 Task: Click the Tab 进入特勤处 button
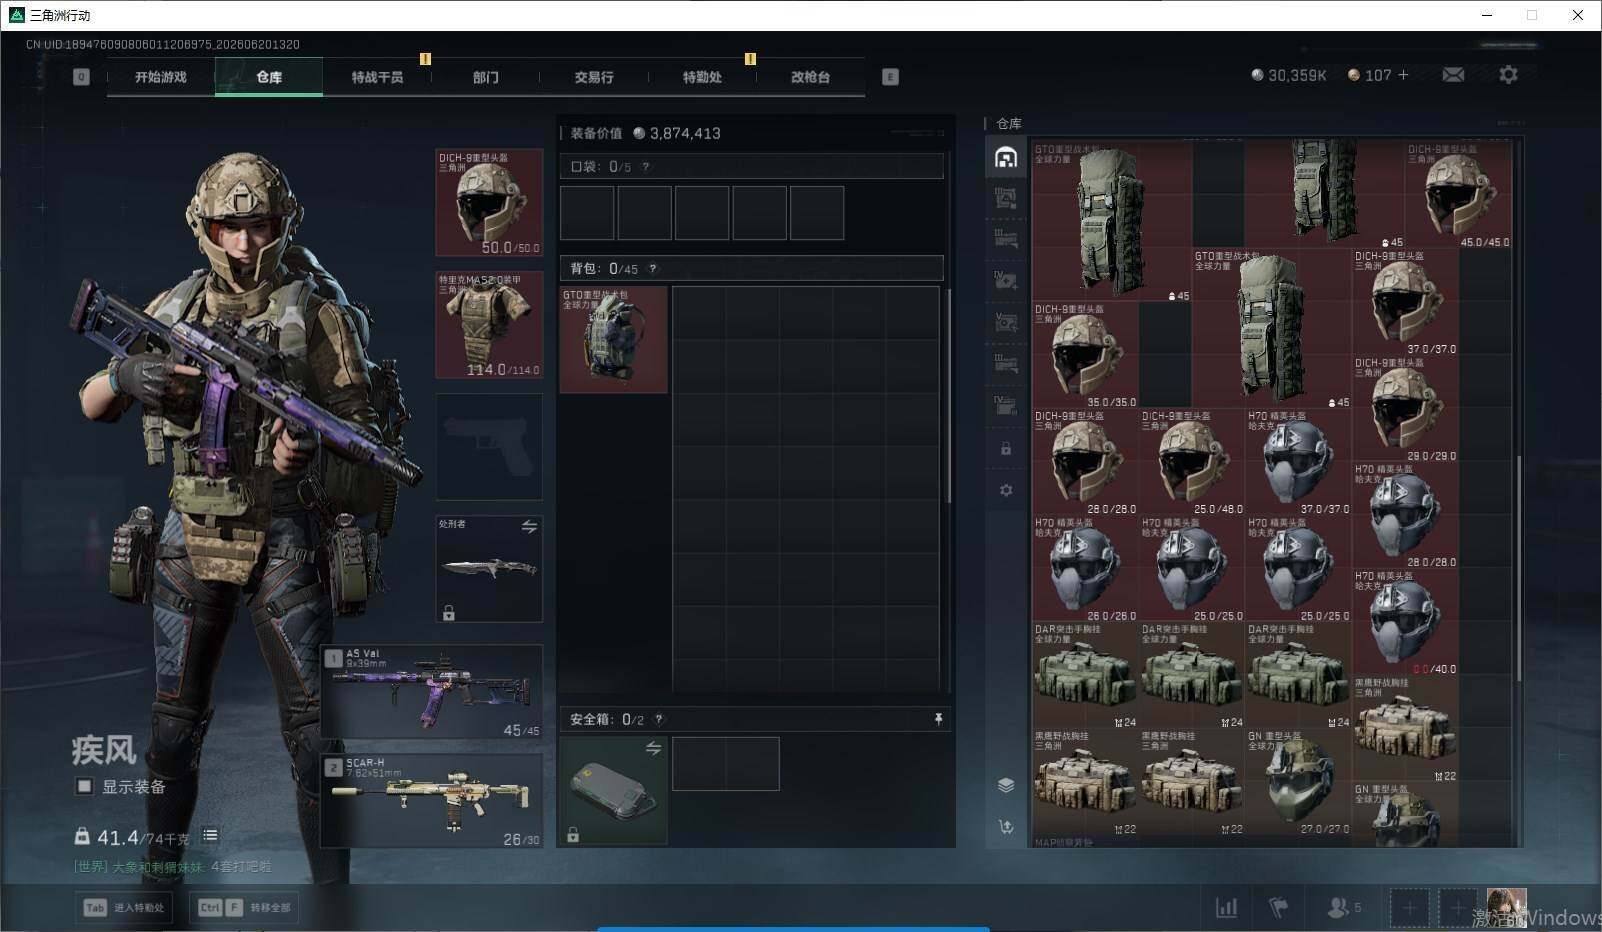[x=124, y=907]
